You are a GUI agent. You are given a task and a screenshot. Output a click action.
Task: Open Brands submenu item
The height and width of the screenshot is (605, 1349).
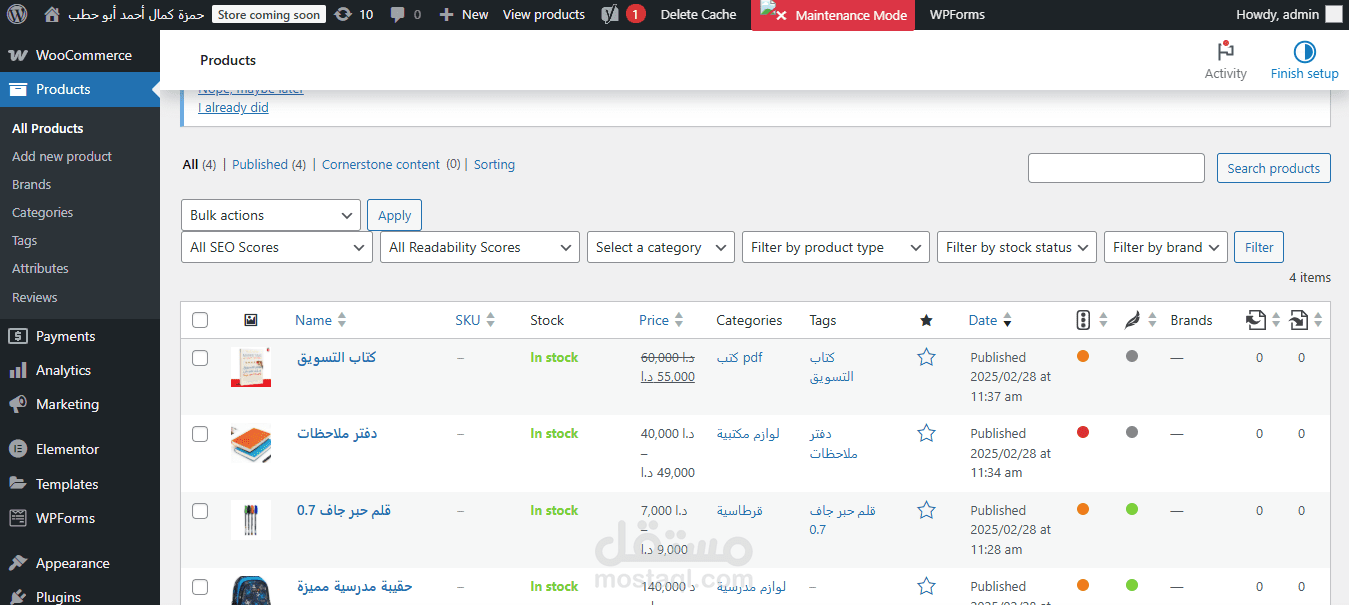pos(31,184)
